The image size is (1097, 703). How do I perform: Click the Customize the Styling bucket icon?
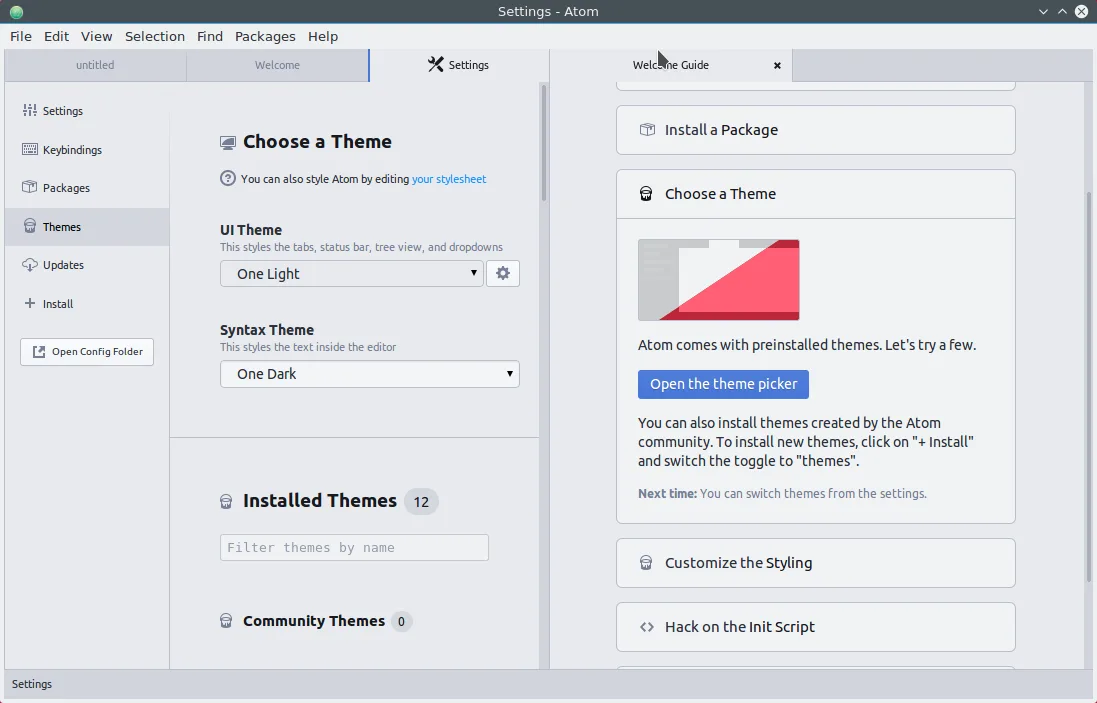(x=646, y=562)
